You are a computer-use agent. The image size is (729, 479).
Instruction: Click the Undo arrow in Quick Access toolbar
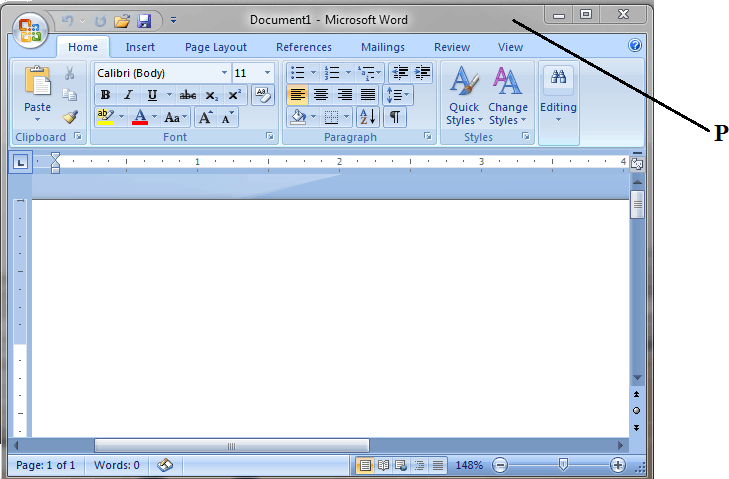pyautogui.click(x=67, y=21)
